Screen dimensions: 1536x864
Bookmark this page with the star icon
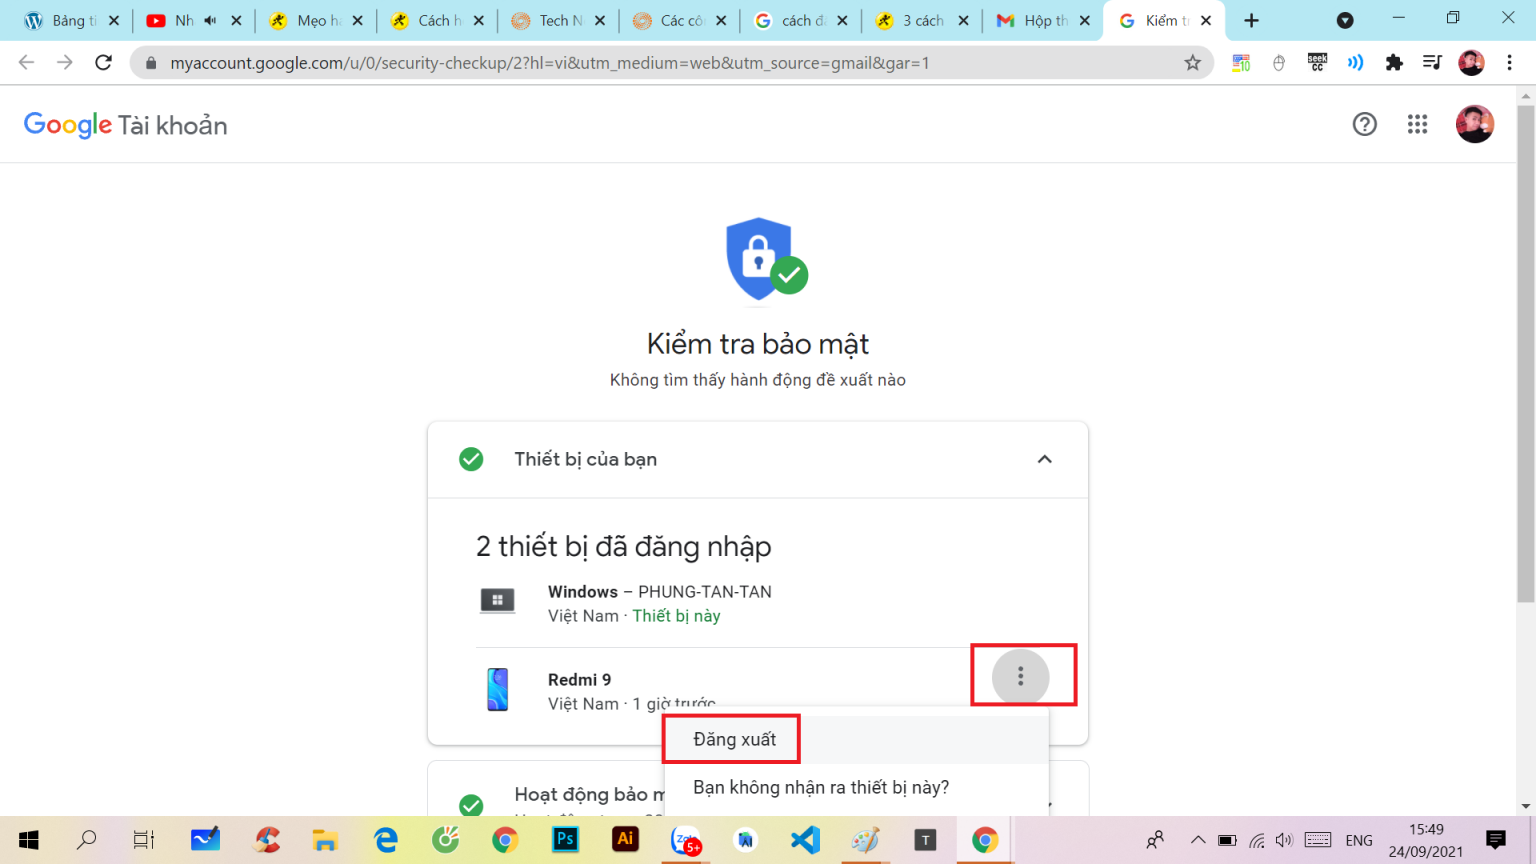pos(1192,63)
